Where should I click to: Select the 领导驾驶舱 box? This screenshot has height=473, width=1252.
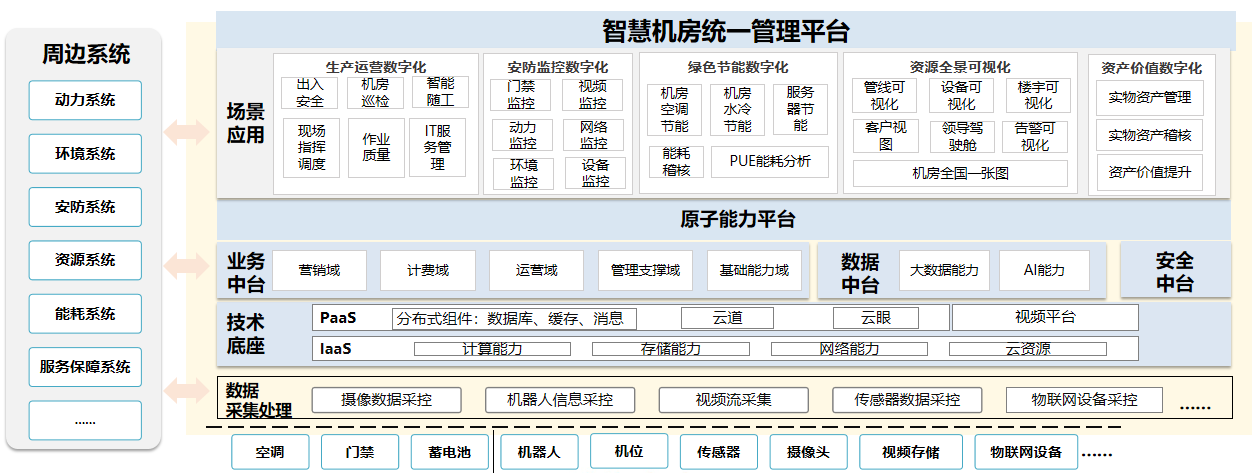961,136
